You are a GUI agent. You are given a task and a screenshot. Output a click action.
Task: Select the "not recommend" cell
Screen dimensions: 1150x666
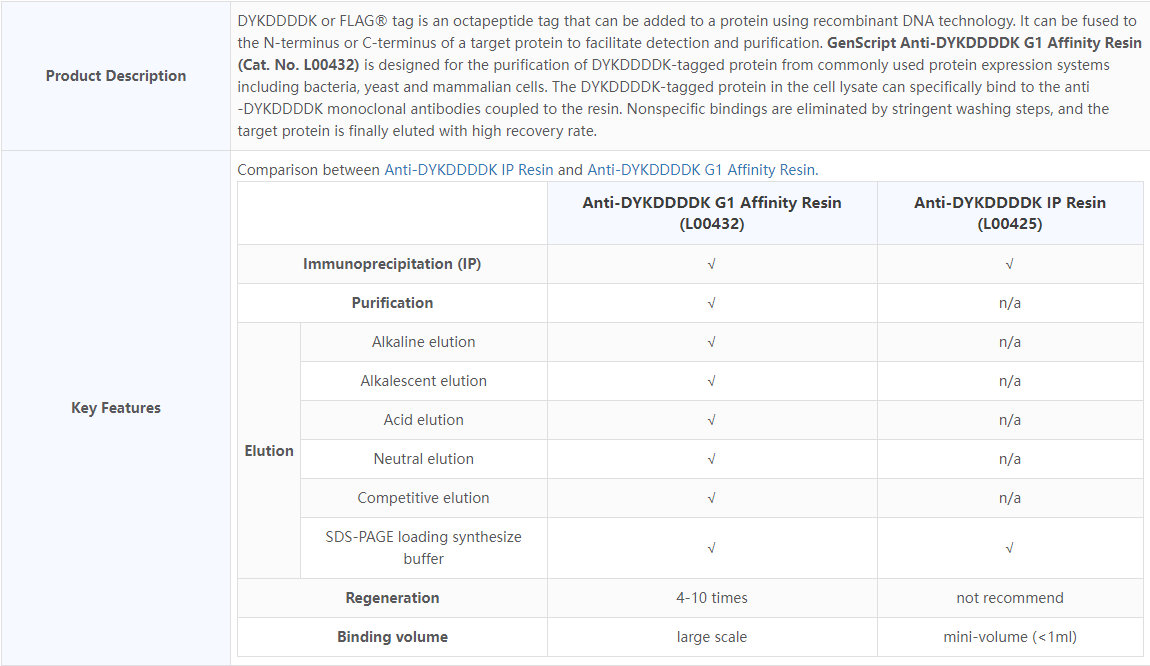coord(1010,598)
